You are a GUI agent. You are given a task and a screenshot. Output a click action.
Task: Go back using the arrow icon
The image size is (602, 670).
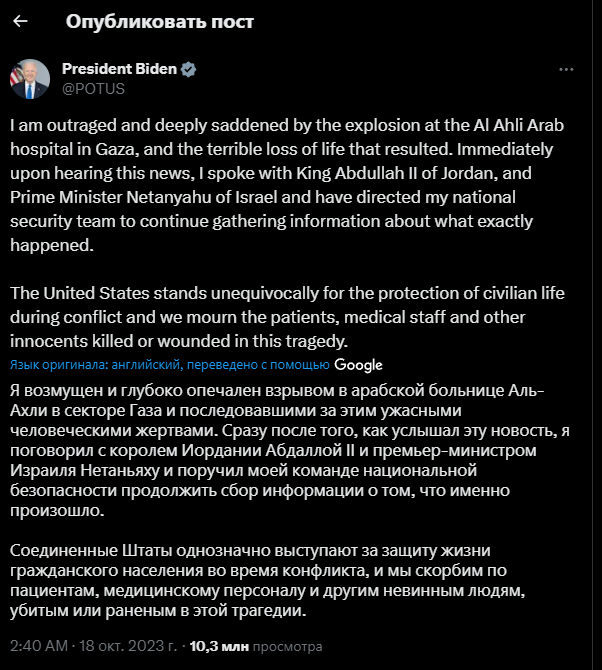coord(21,21)
